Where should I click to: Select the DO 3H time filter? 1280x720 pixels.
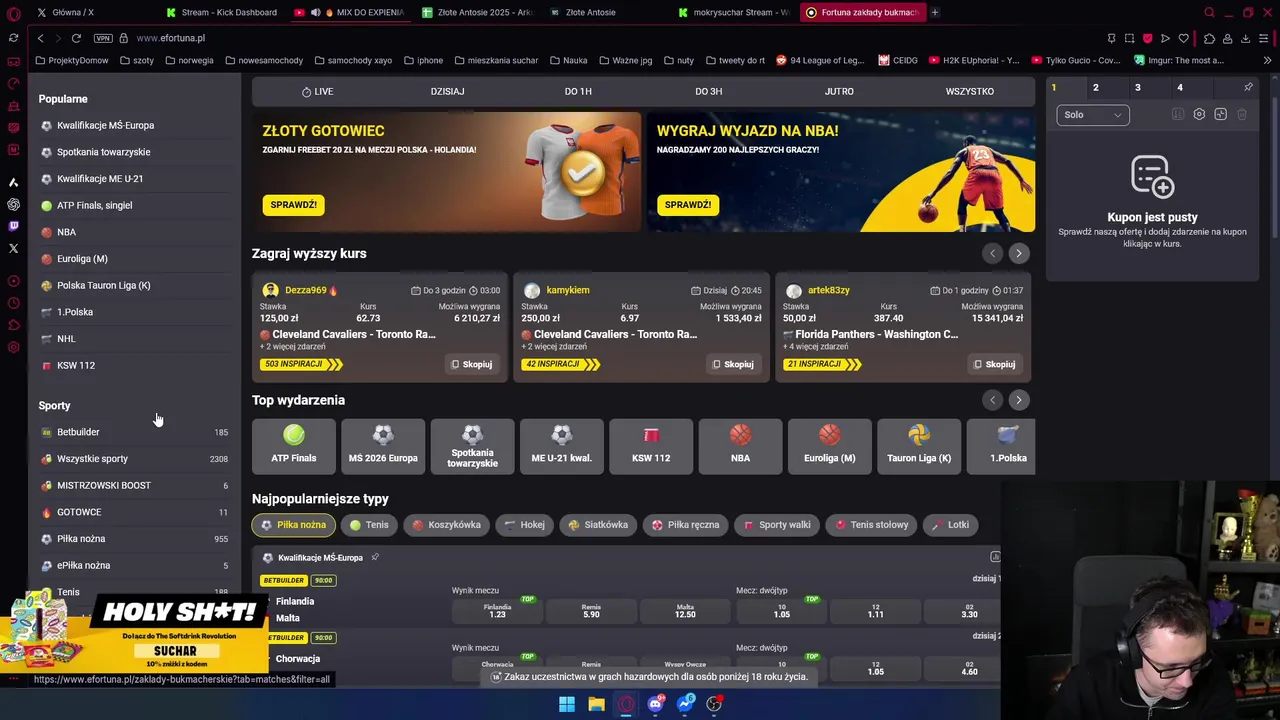pyautogui.click(x=708, y=91)
